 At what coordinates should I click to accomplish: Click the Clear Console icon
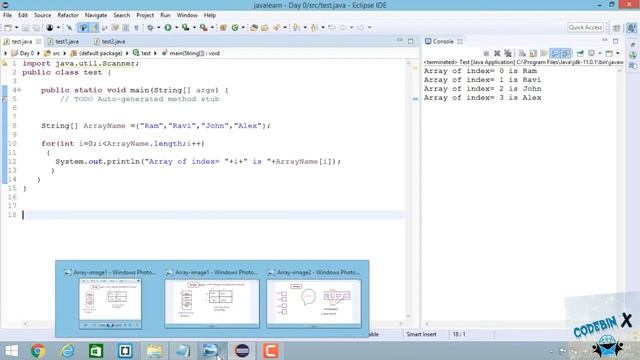point(522,53)
